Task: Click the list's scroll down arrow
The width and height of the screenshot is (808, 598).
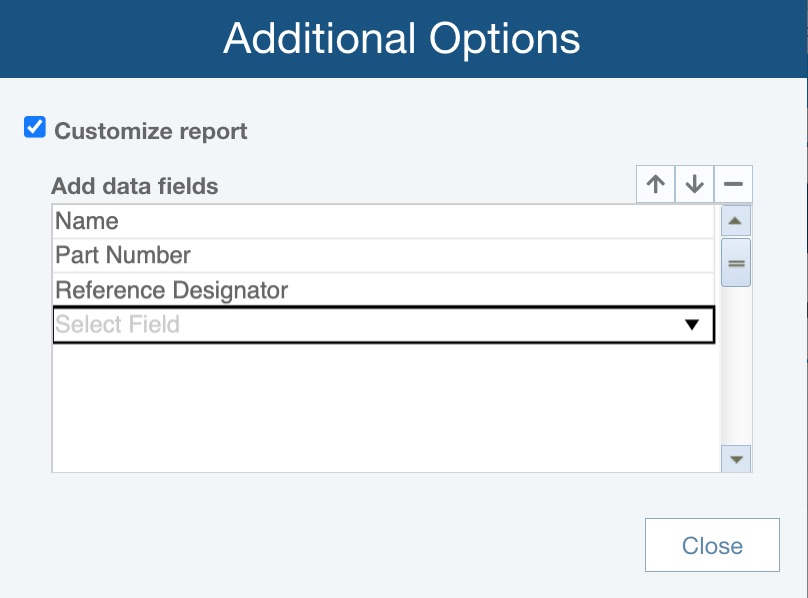Action: 736,459
